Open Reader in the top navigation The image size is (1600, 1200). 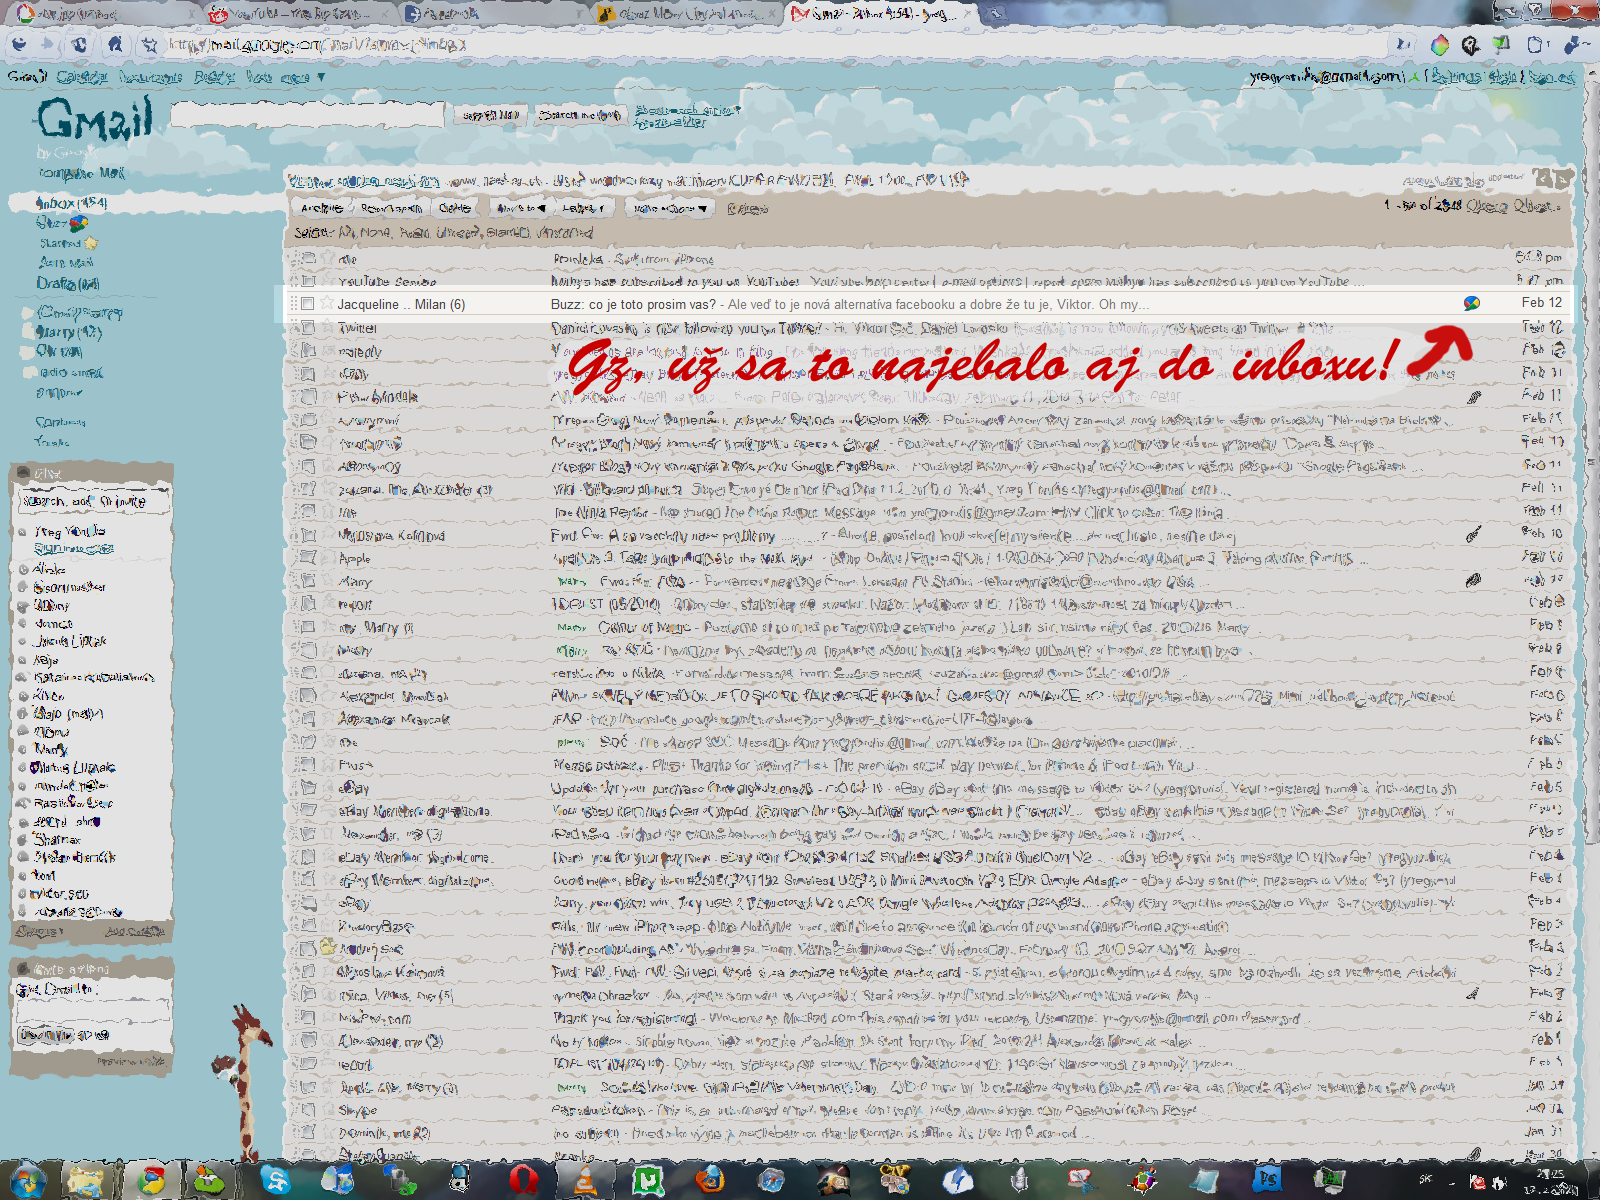pyautogui.click(x=214, y=77)
